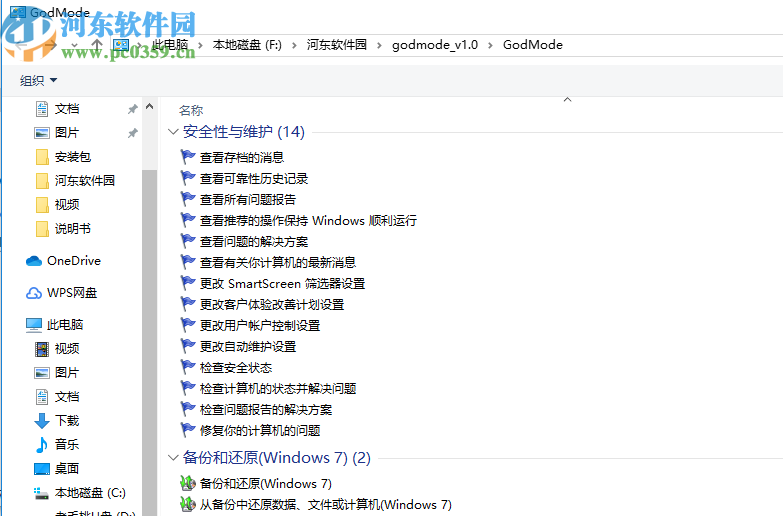The width and height of the screenshot is (783, 516).
Task: Click the 此电脑 monitor icon in sidebar
Action: (33, 325)
